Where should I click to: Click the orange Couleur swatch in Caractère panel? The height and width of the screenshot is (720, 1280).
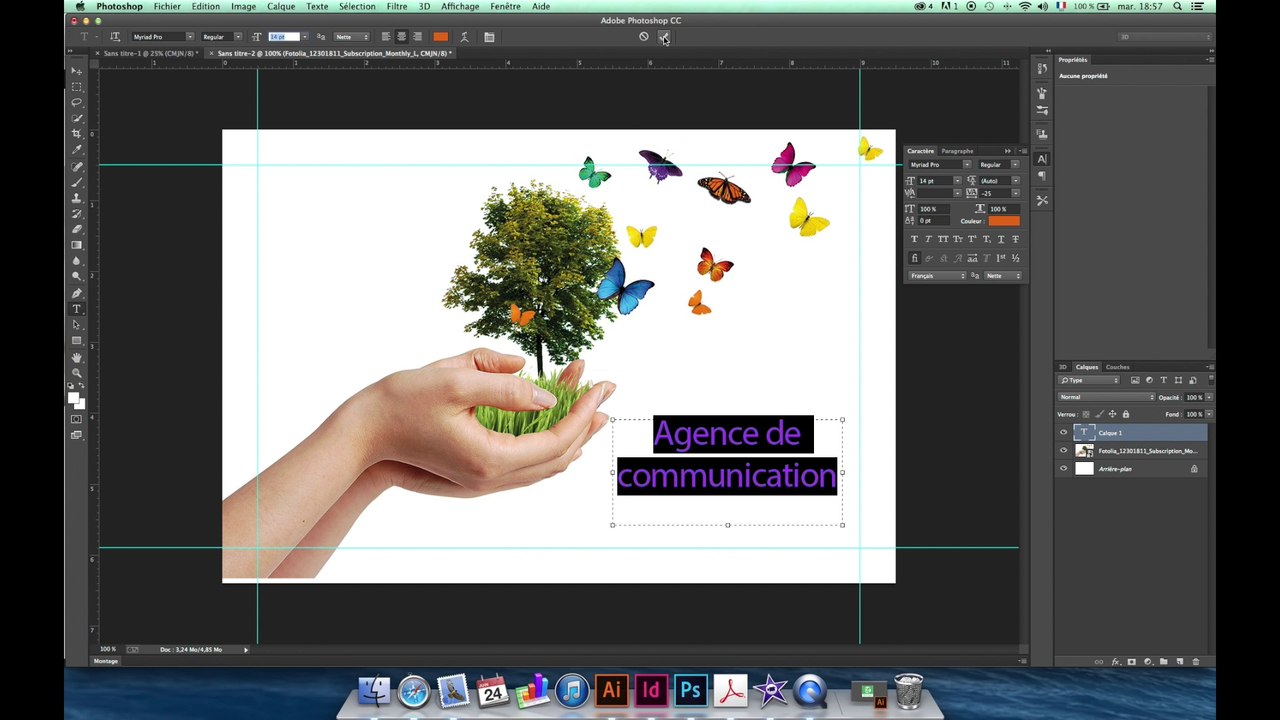[x=1003, y=221]
